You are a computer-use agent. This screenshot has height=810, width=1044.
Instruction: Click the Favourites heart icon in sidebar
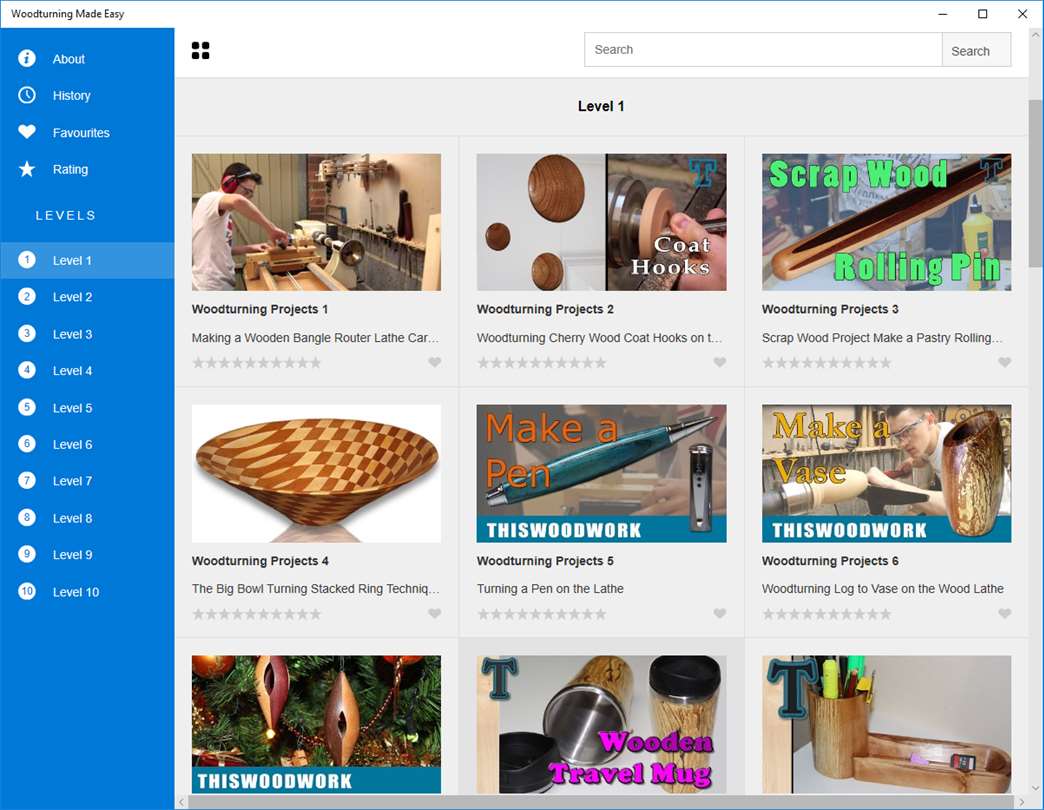[27, 132]
